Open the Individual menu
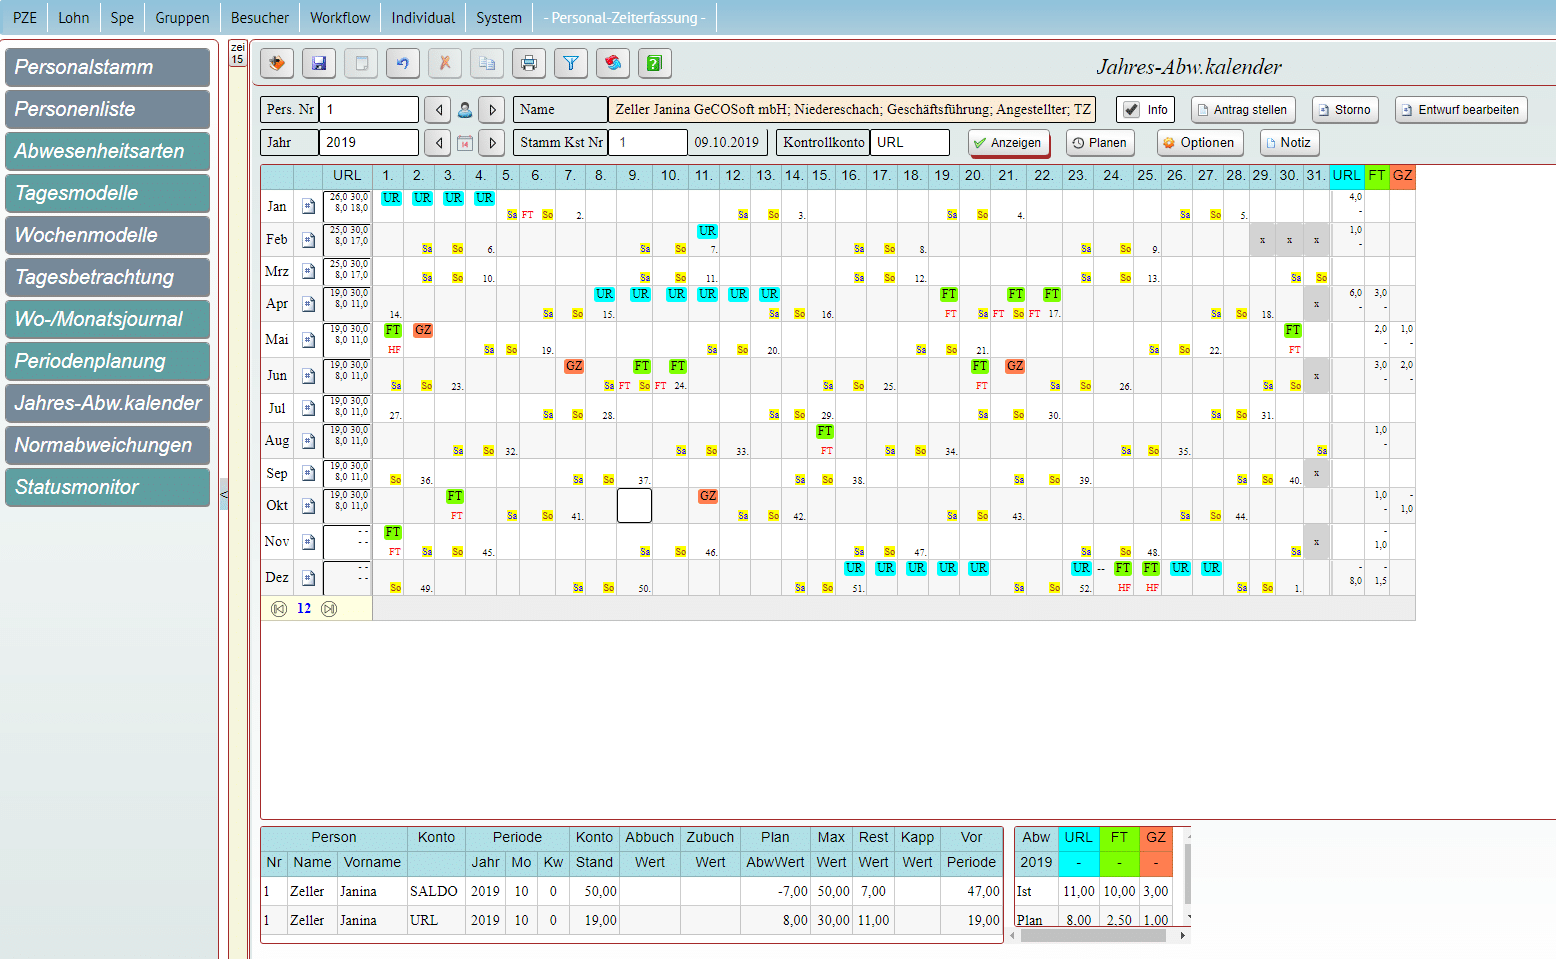 click(423, 18)
